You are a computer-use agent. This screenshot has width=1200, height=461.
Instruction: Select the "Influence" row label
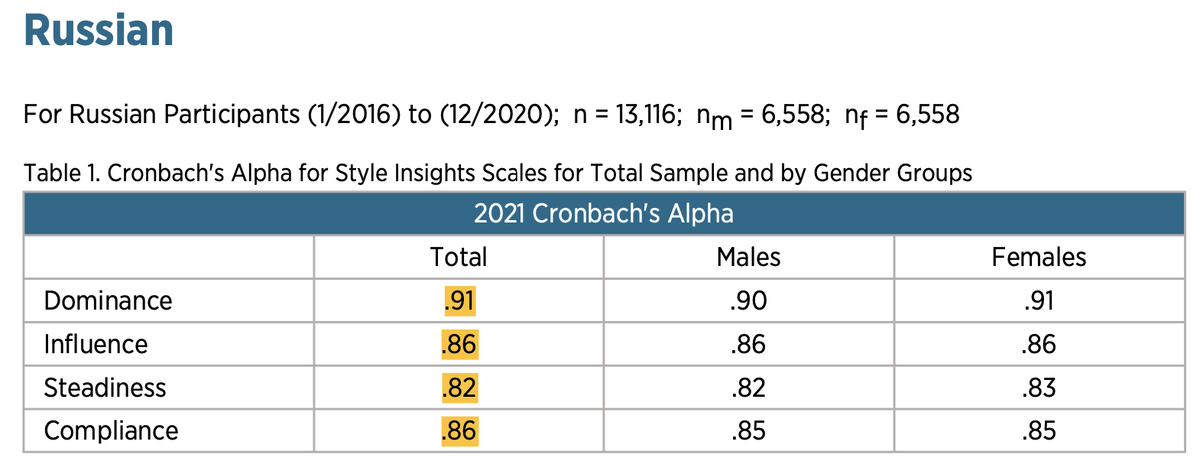point(95,344)
